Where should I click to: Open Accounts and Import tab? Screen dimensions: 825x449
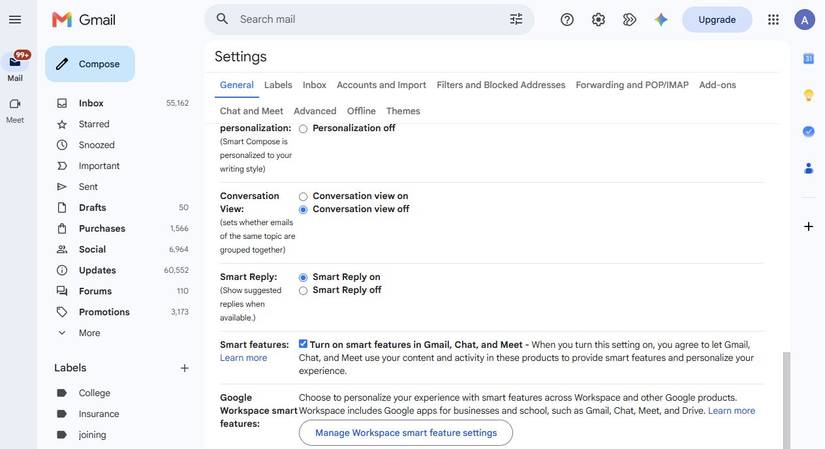[x=381, y=85]
